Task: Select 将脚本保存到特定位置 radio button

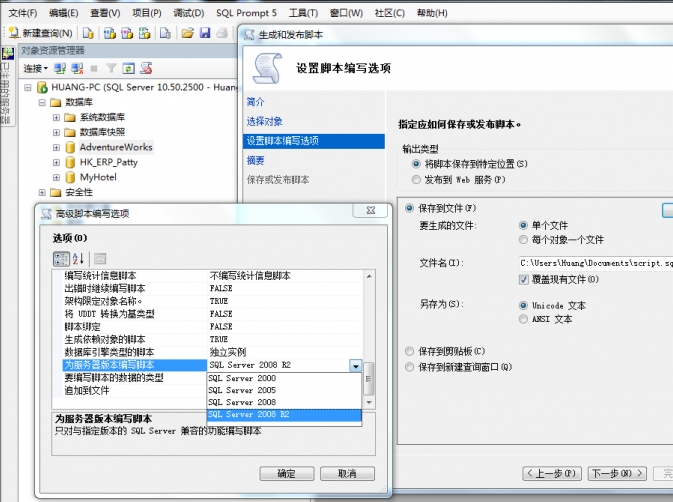Action: (x=416, y=164)
